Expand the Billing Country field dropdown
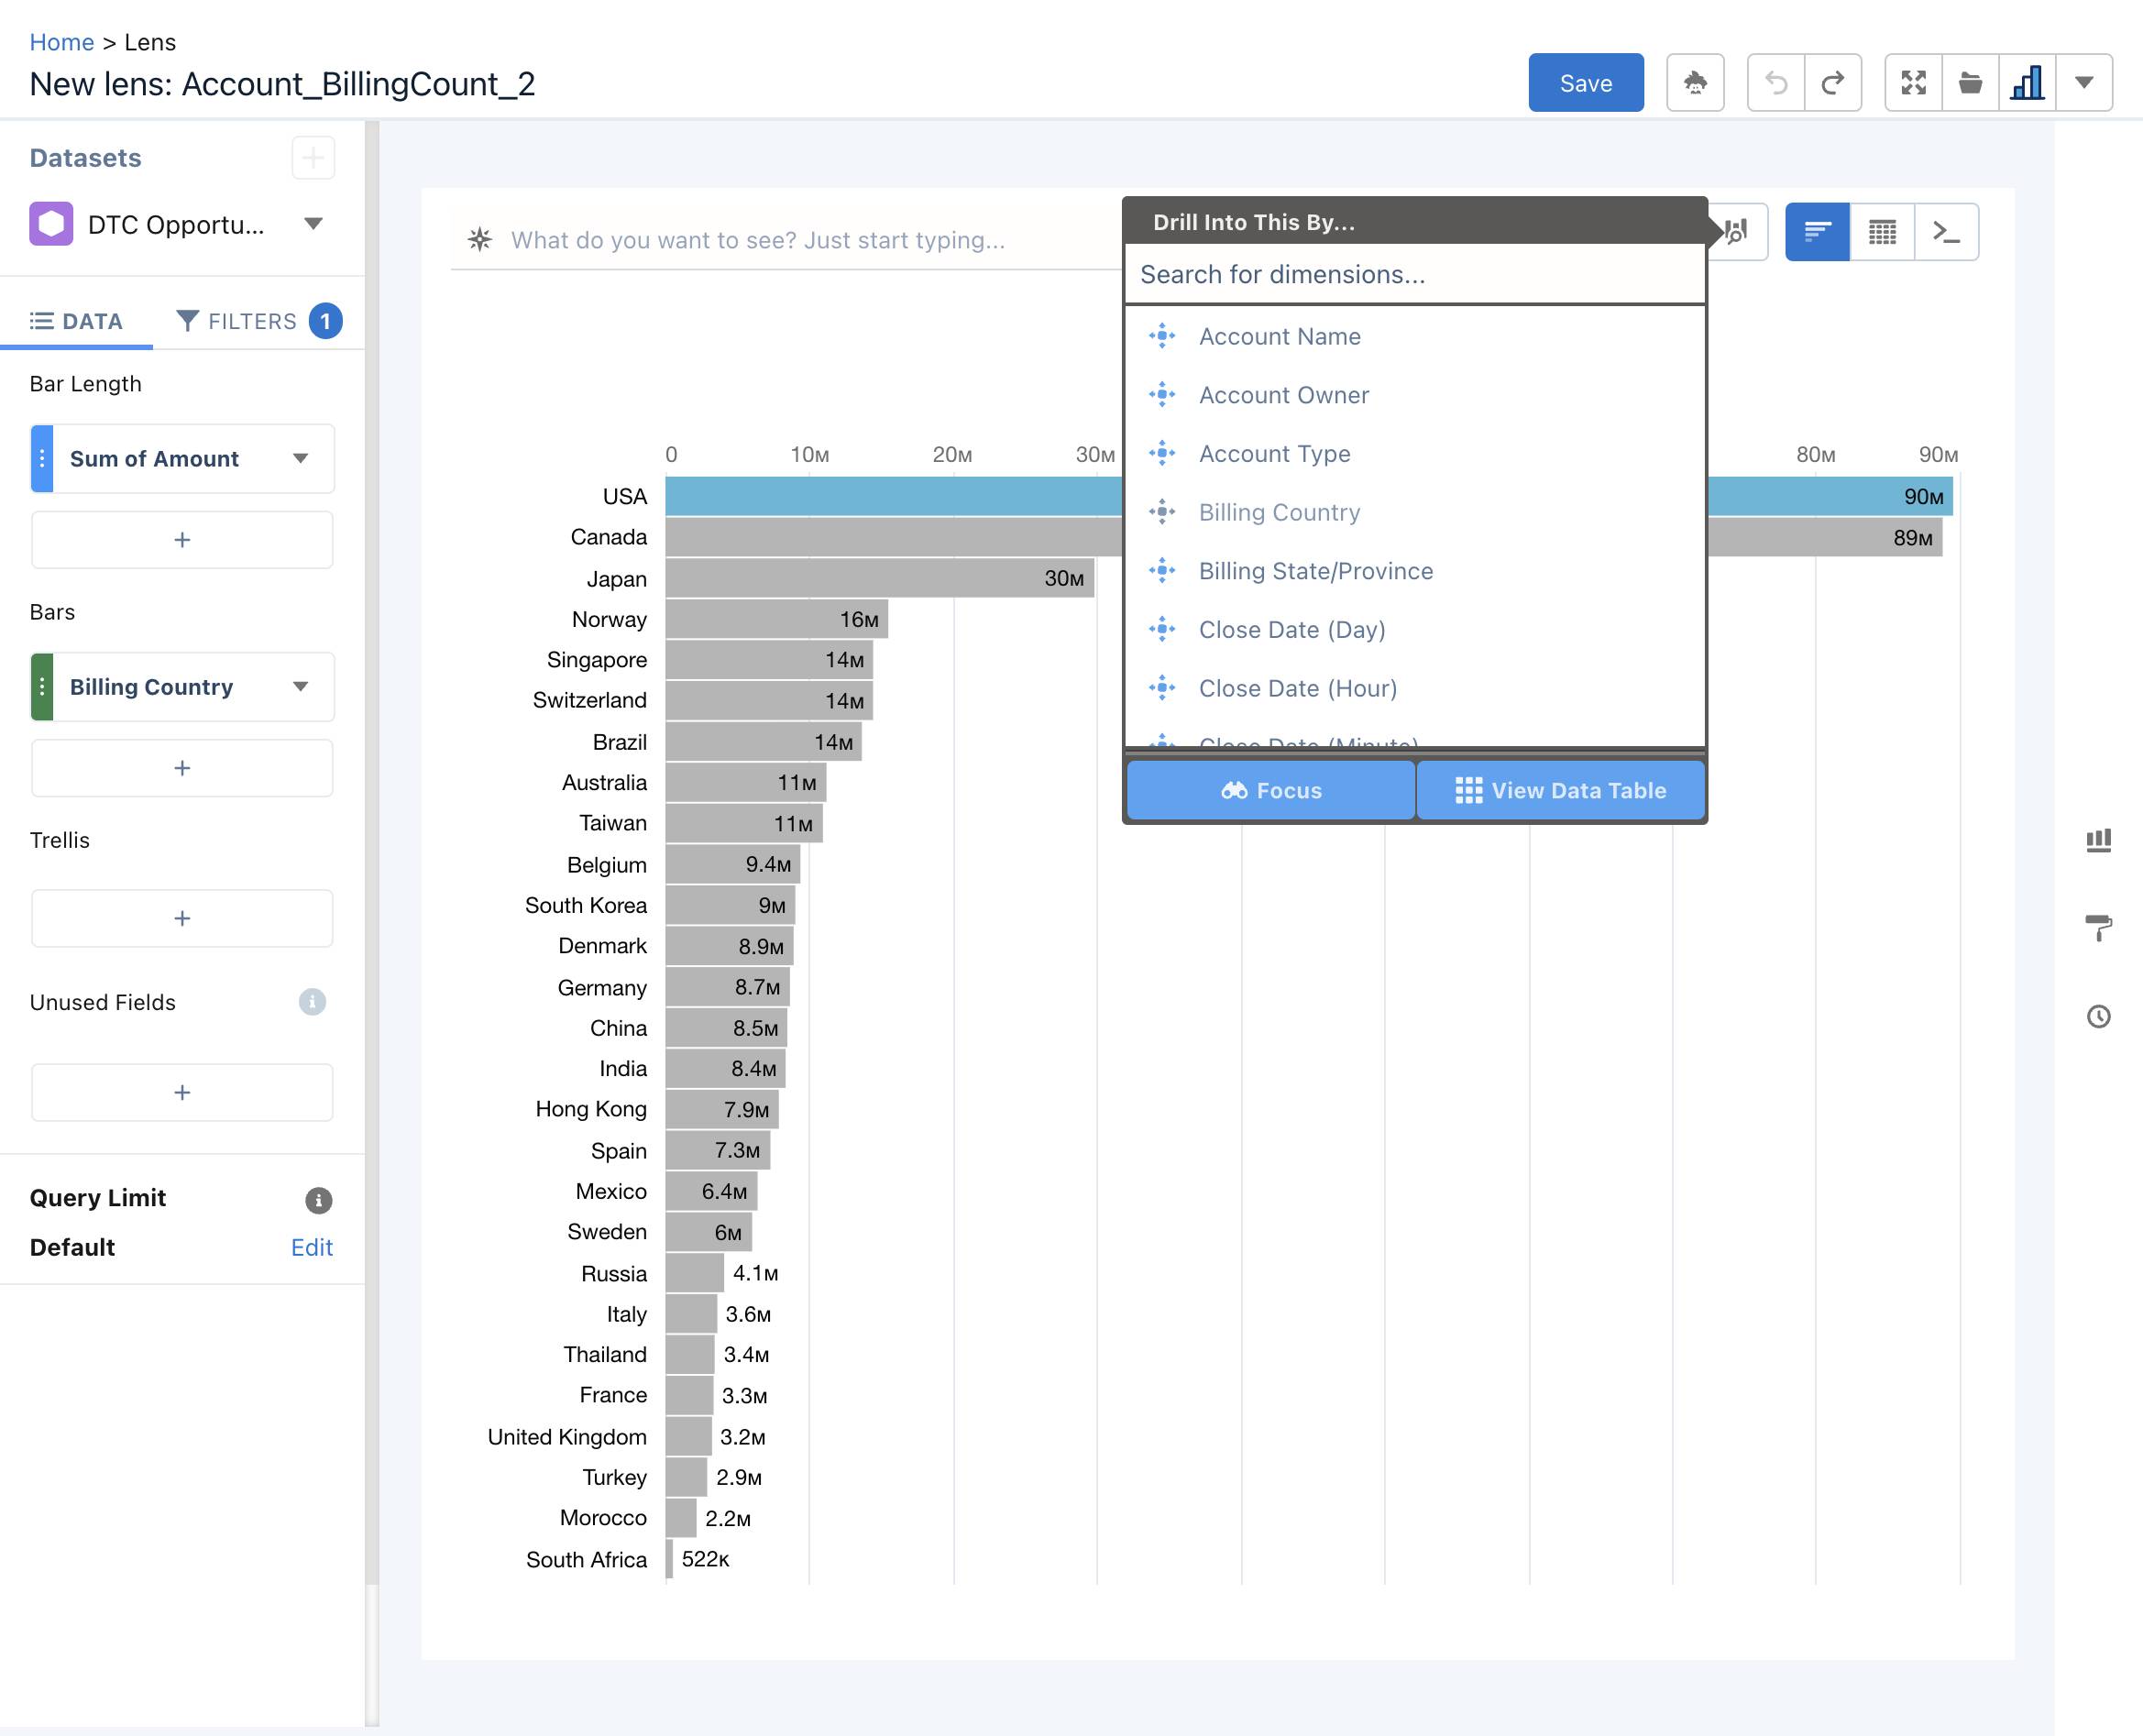 tap(301, 687)
